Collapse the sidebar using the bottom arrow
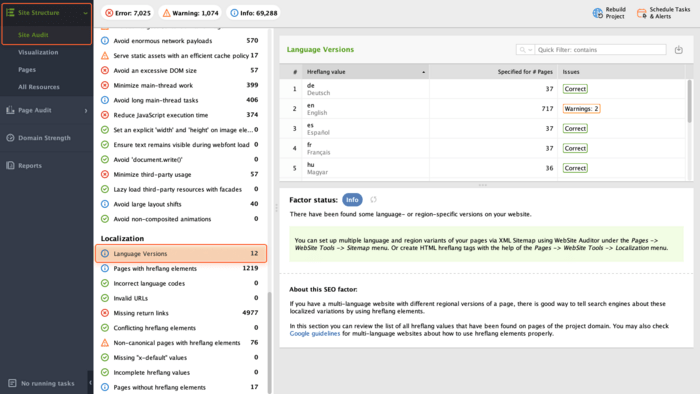The width and height of the screenshot is (700, 394). pos(90,383)
